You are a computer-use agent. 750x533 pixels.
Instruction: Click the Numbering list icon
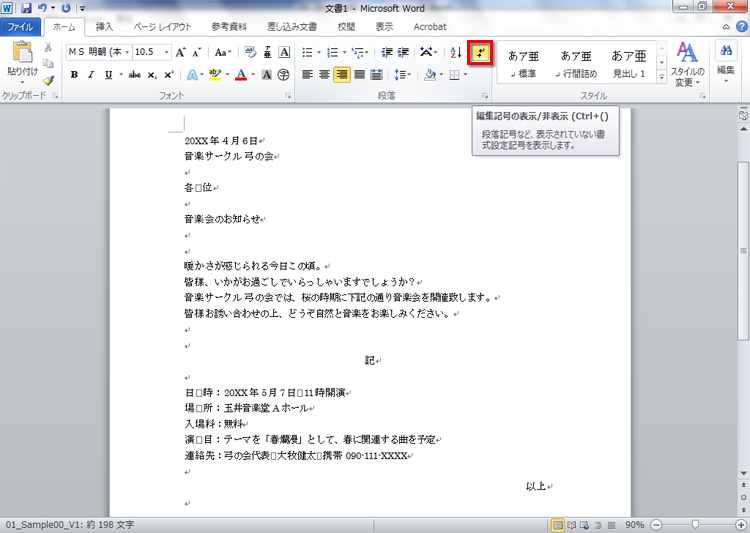(x=332, y=52)
